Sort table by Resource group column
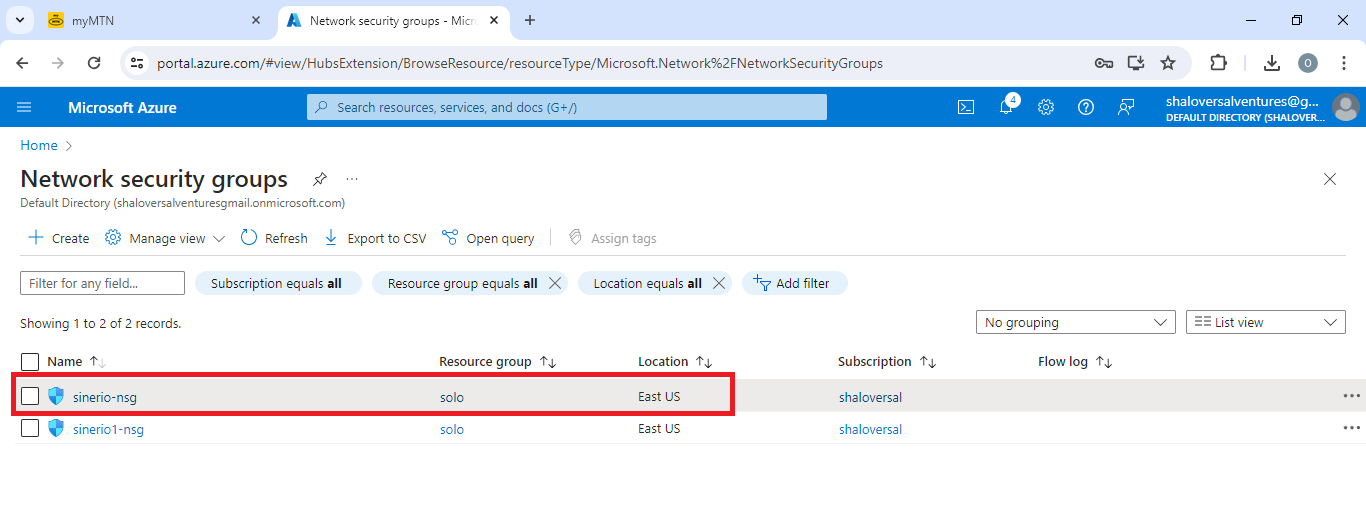This screenshot has width=1366, height=506. tap(497, 362)
